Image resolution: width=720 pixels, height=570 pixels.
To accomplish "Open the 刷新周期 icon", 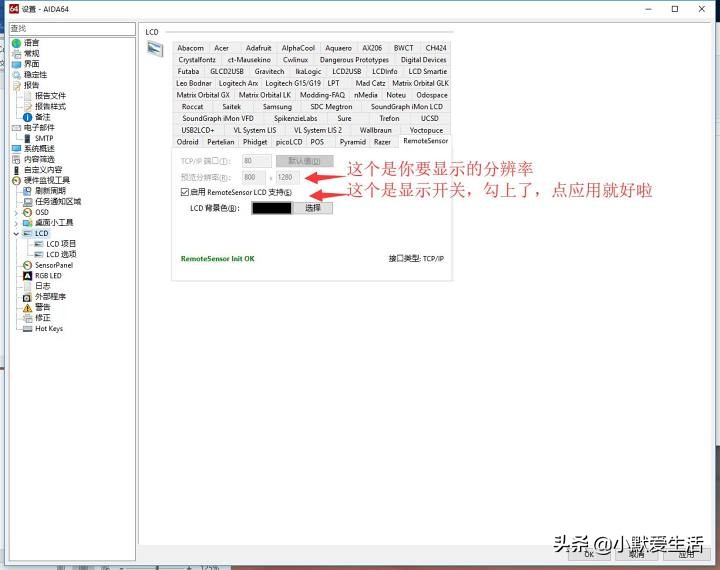I will [x=28, y=191].
